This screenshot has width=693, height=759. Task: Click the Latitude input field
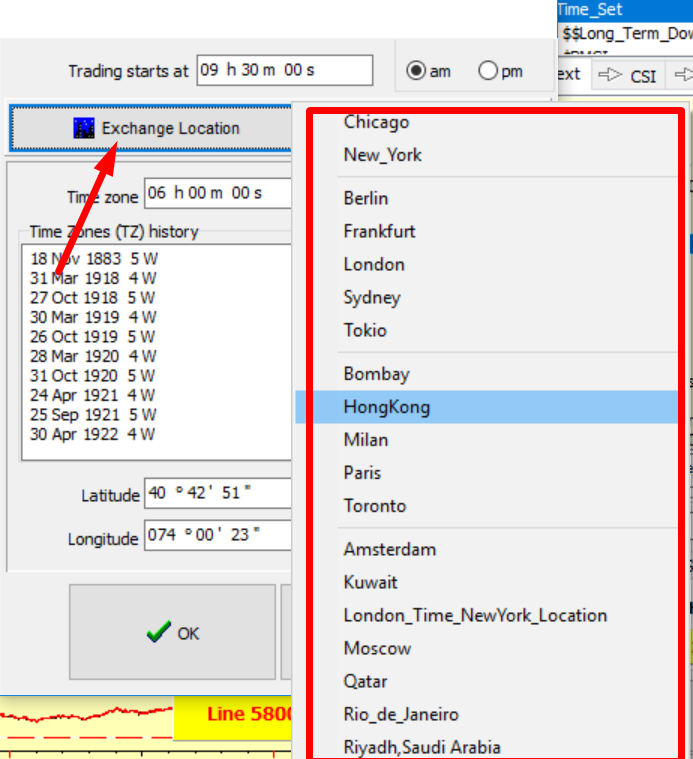pyautogui.click(x=217, y=493)
